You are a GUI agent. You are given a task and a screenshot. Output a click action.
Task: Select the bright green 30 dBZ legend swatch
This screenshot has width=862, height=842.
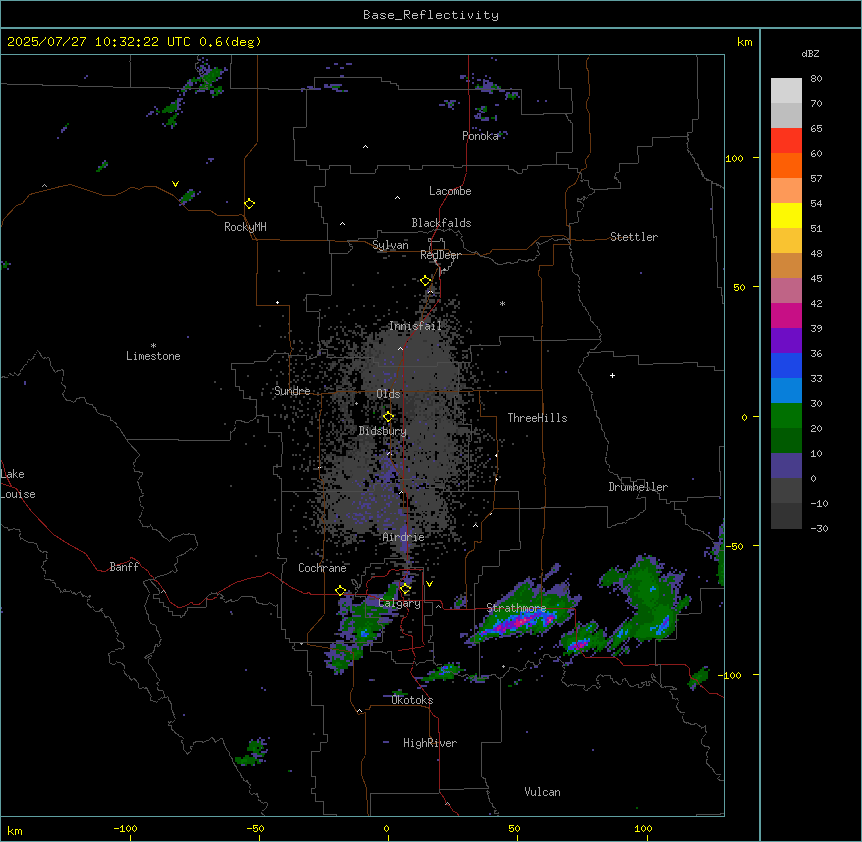[786, 416]
